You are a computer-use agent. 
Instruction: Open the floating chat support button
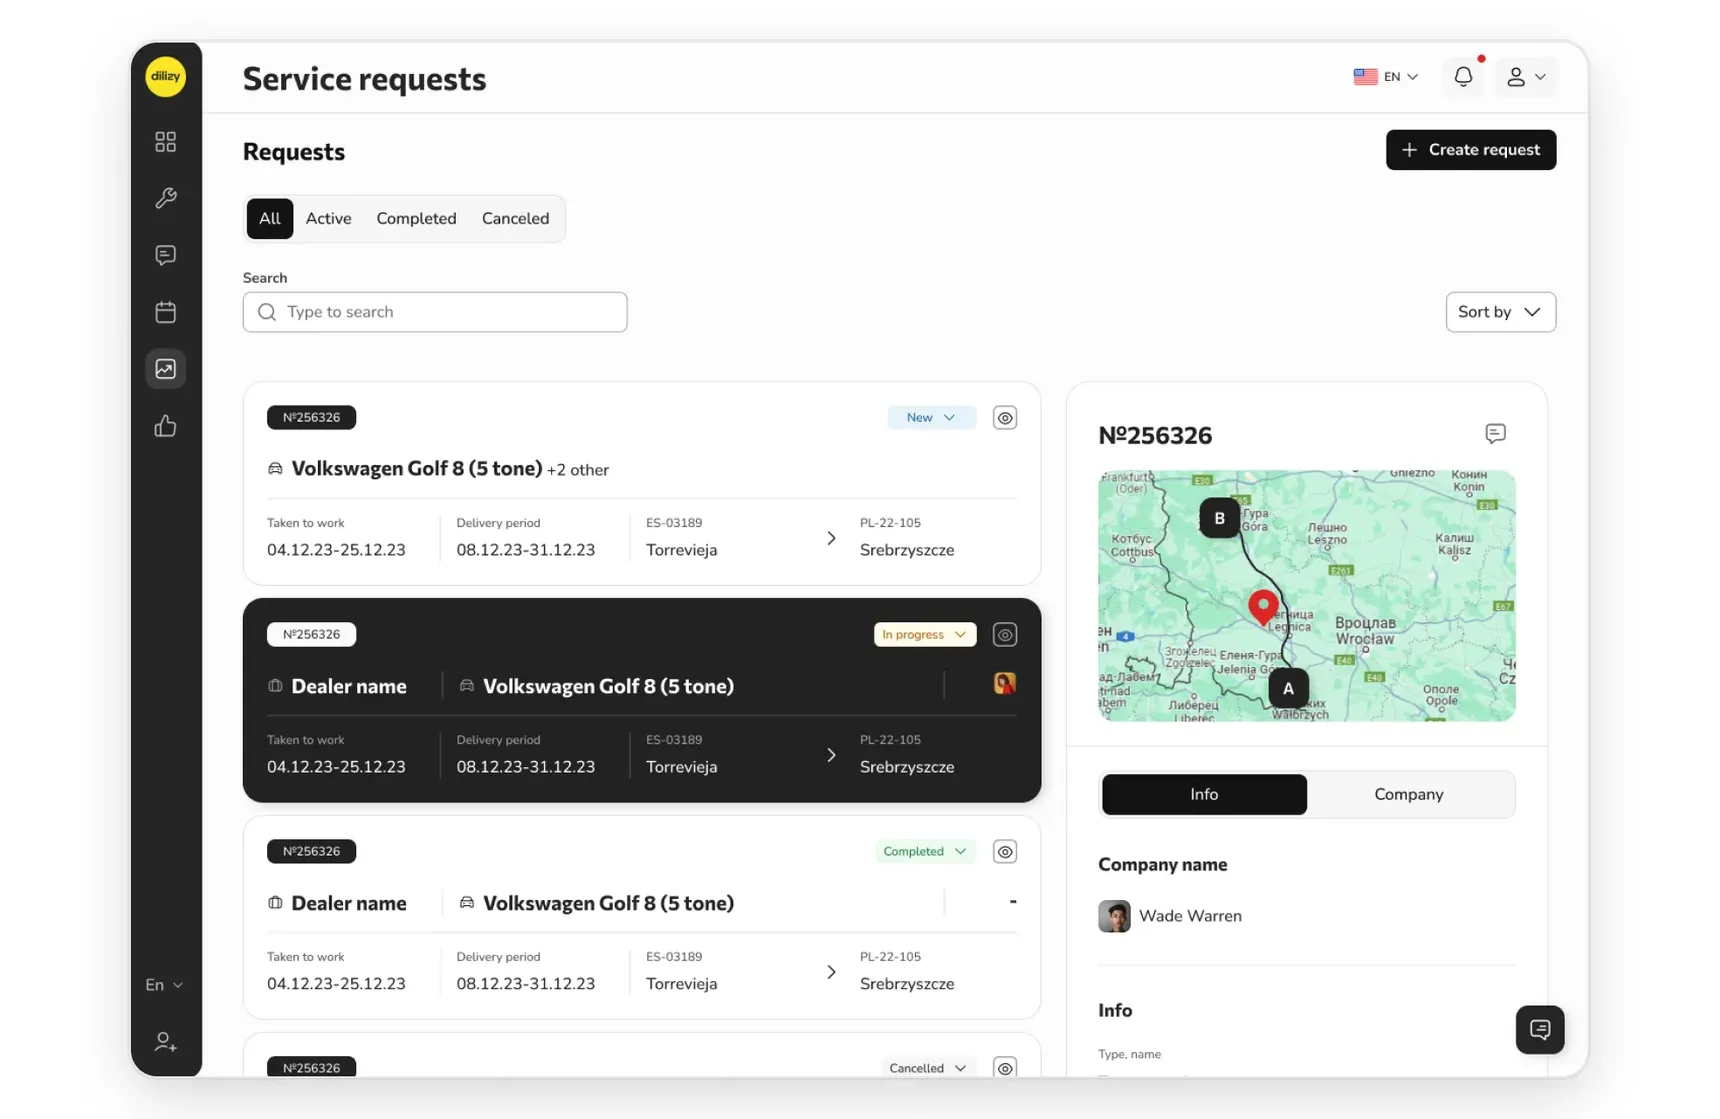tap(1539, 1029)
